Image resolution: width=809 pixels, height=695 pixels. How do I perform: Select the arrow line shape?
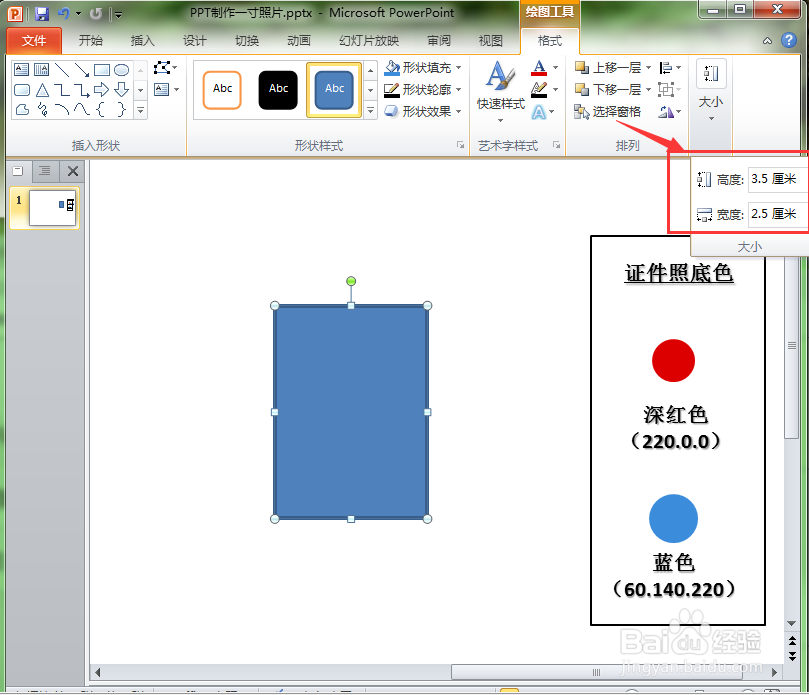point(82,69)
